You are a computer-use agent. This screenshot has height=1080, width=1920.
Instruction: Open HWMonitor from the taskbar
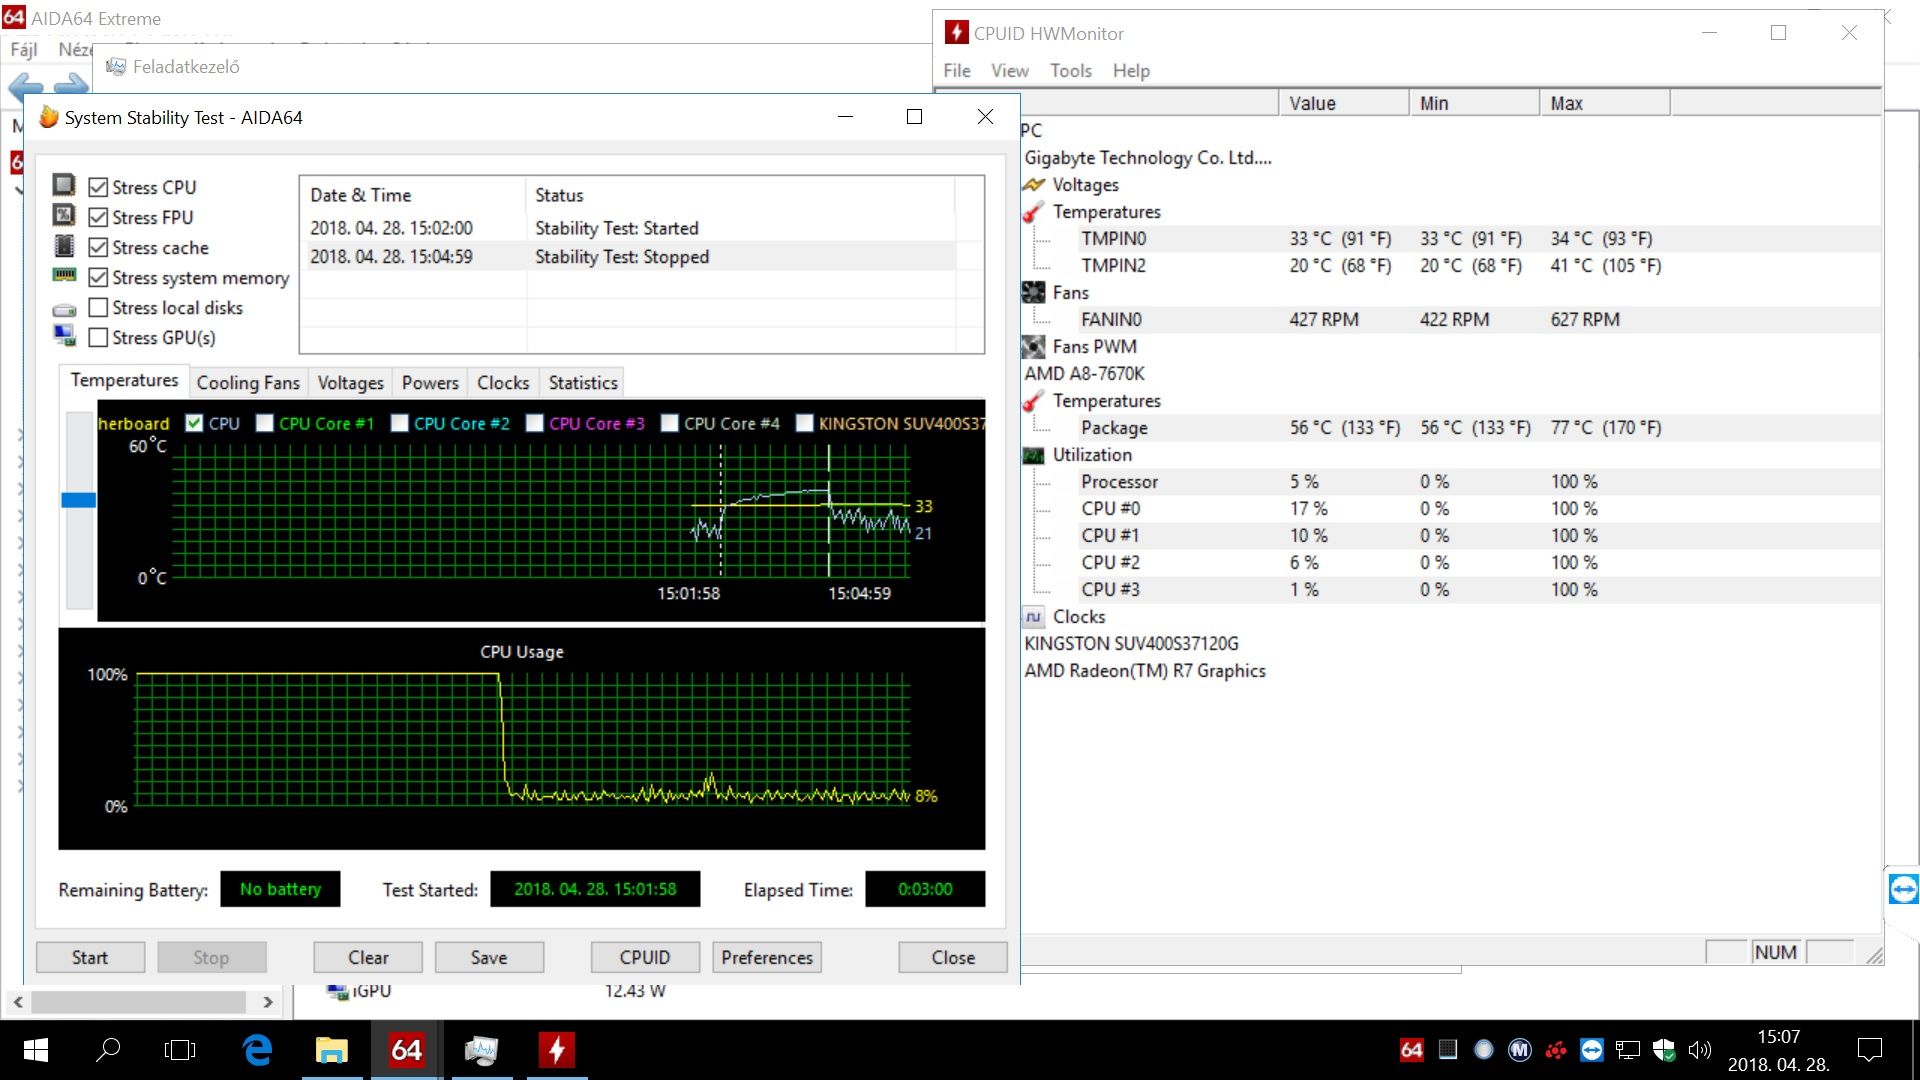(x=557, y=1050)
